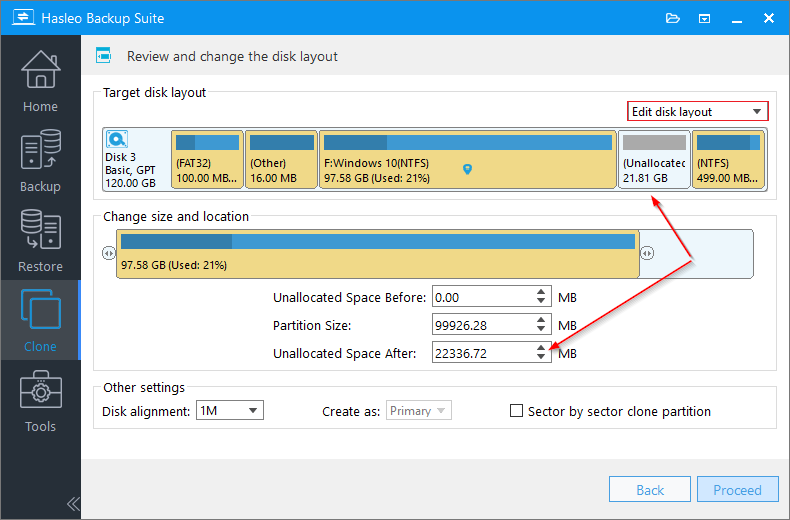Image resolution: width=790 pixels, height=520 pixels.
Task: Increase Unallocated Space Before value
Action: click(x=541, y=292)
